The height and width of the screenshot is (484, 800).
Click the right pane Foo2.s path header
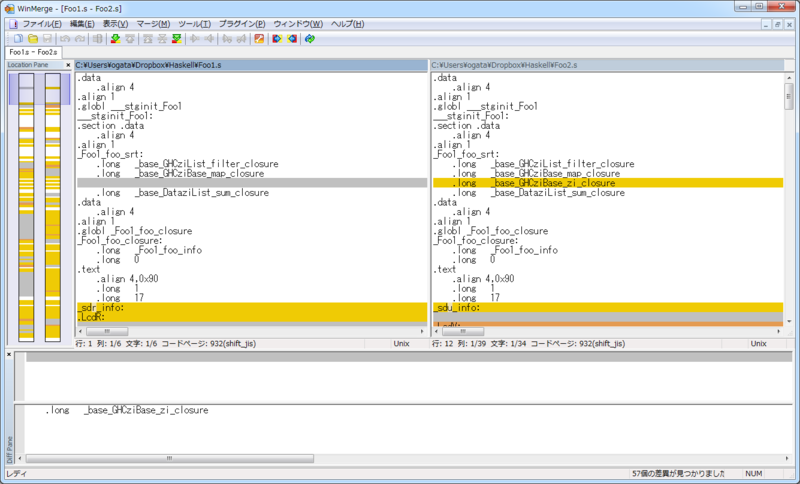[x=607, y=65]
